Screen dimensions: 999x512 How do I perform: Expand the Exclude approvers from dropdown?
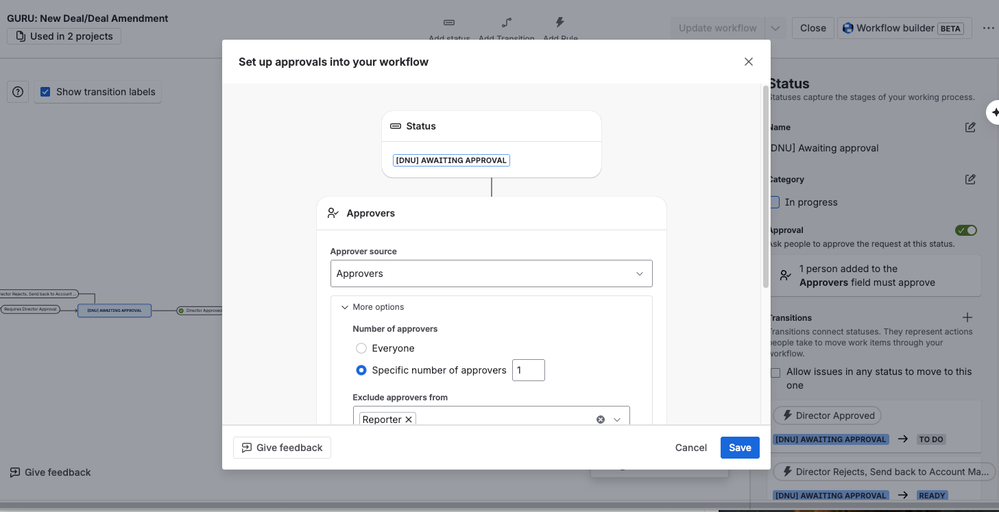tap(617, 420)
